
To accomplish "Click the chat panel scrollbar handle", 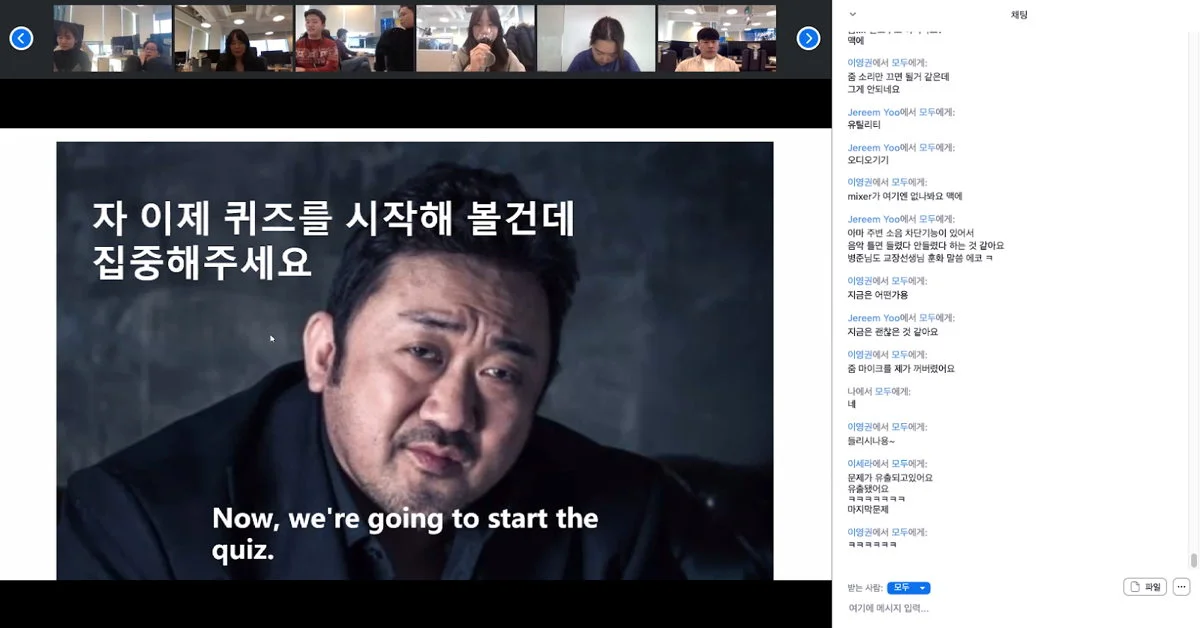I will [1193, 560].
